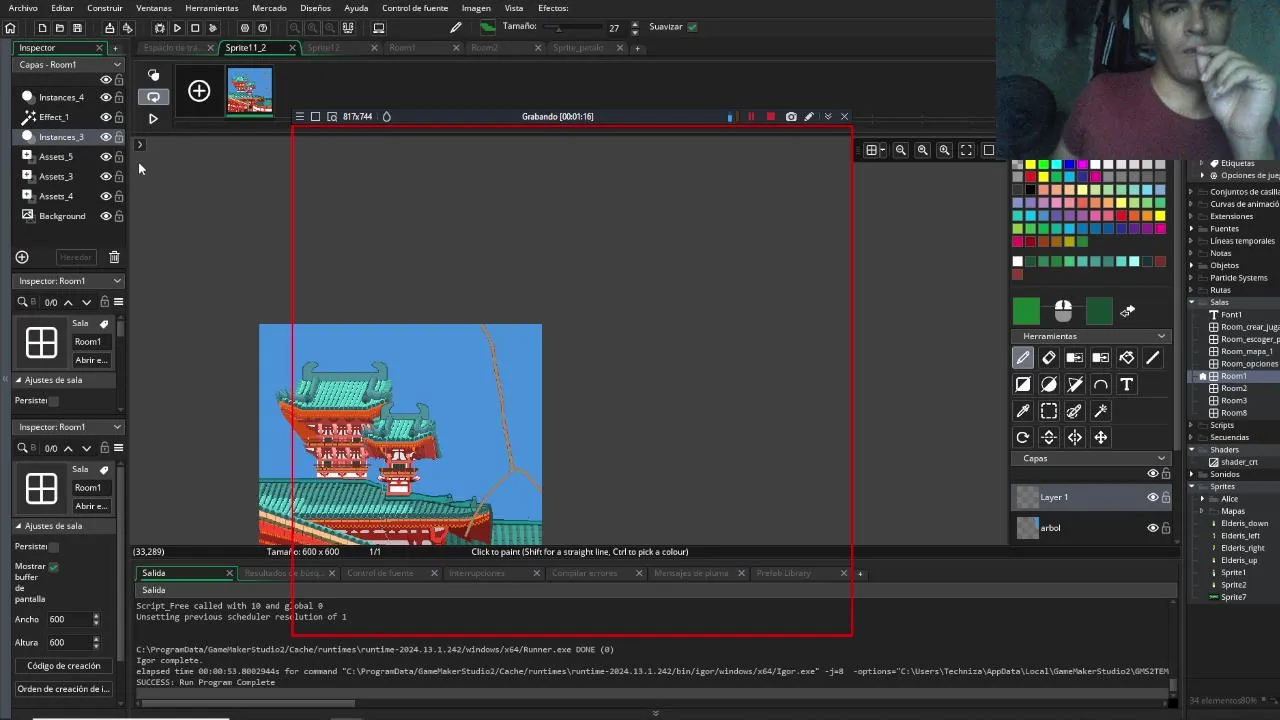Swap the left and right mouse colours
The width and height of the screenshot is (1280, 720).
pyautogui.click(x=1128, y=312)
